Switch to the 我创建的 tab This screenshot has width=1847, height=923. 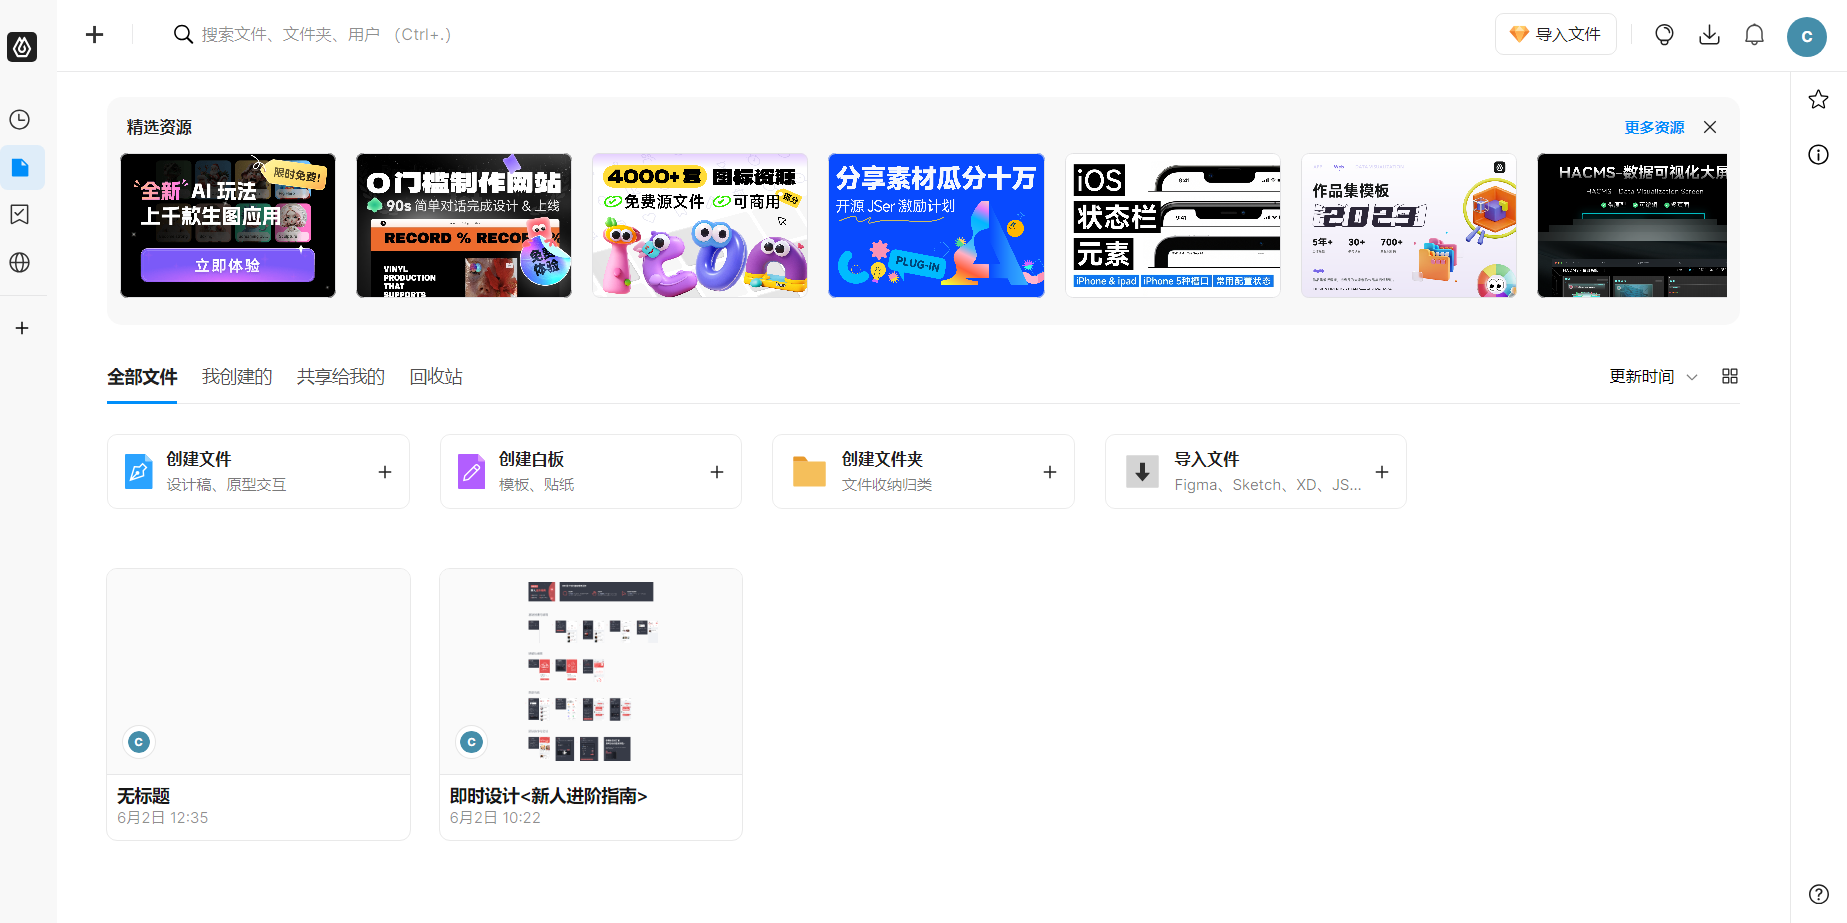[236, 376]
